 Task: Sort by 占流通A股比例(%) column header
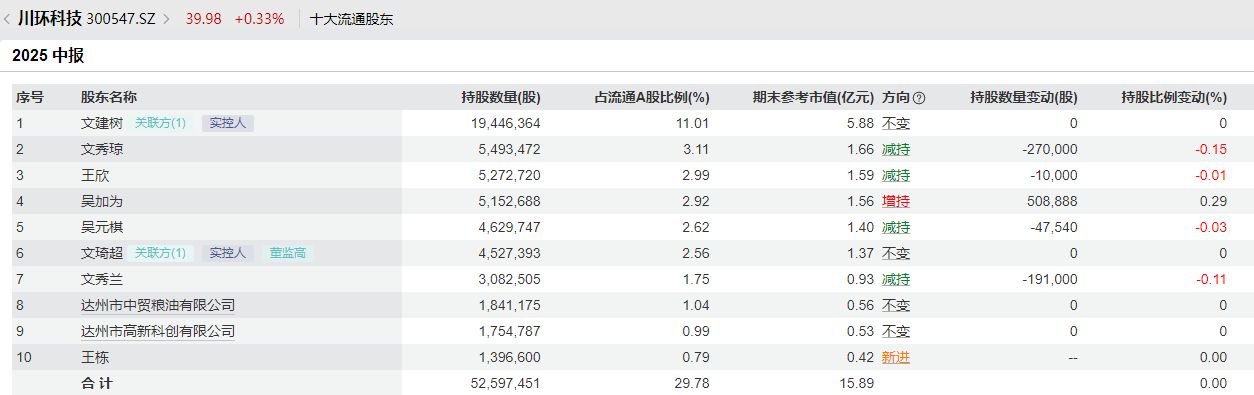coord(652,98)
